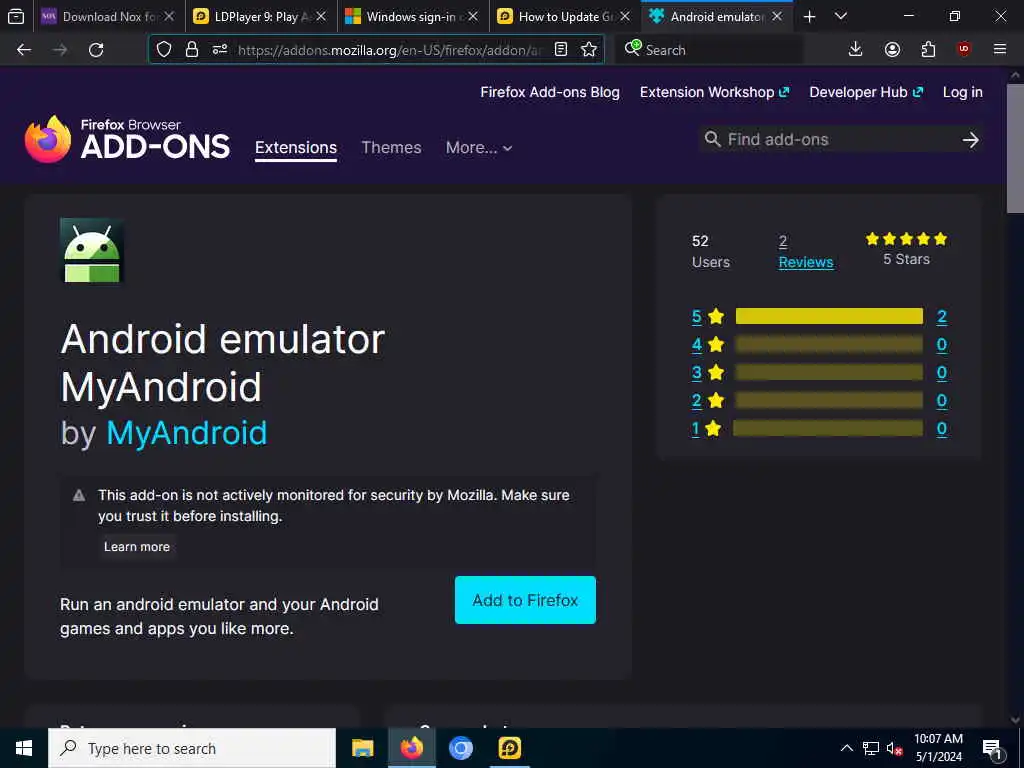
Task: Open the uBlock Origin extension icon
Action: coord(964,49)
